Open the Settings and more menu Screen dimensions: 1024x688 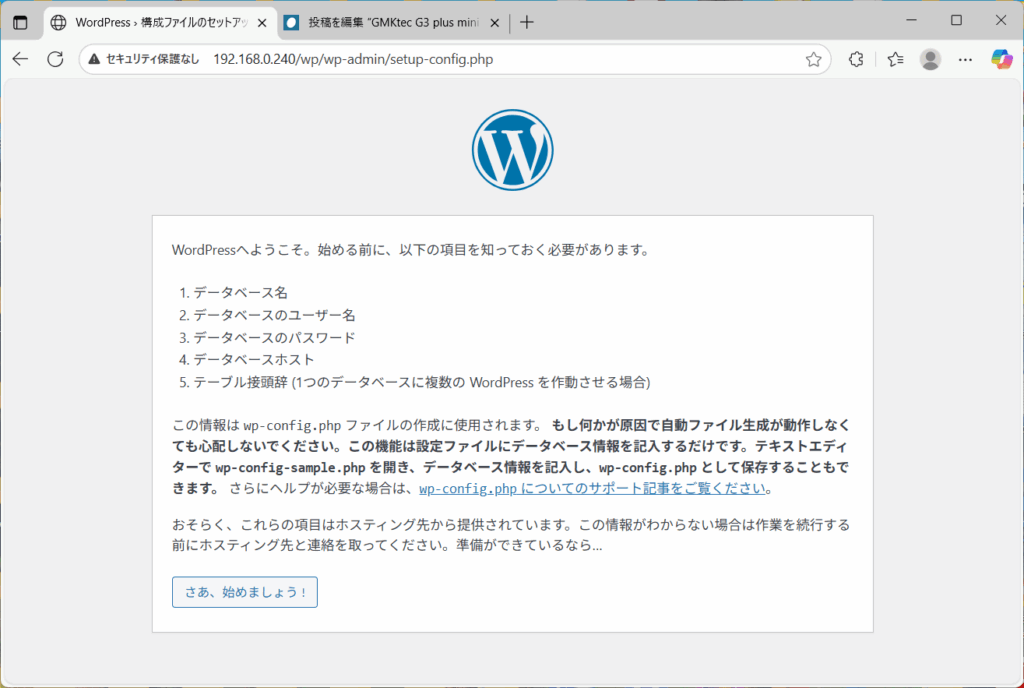[965, 59]
